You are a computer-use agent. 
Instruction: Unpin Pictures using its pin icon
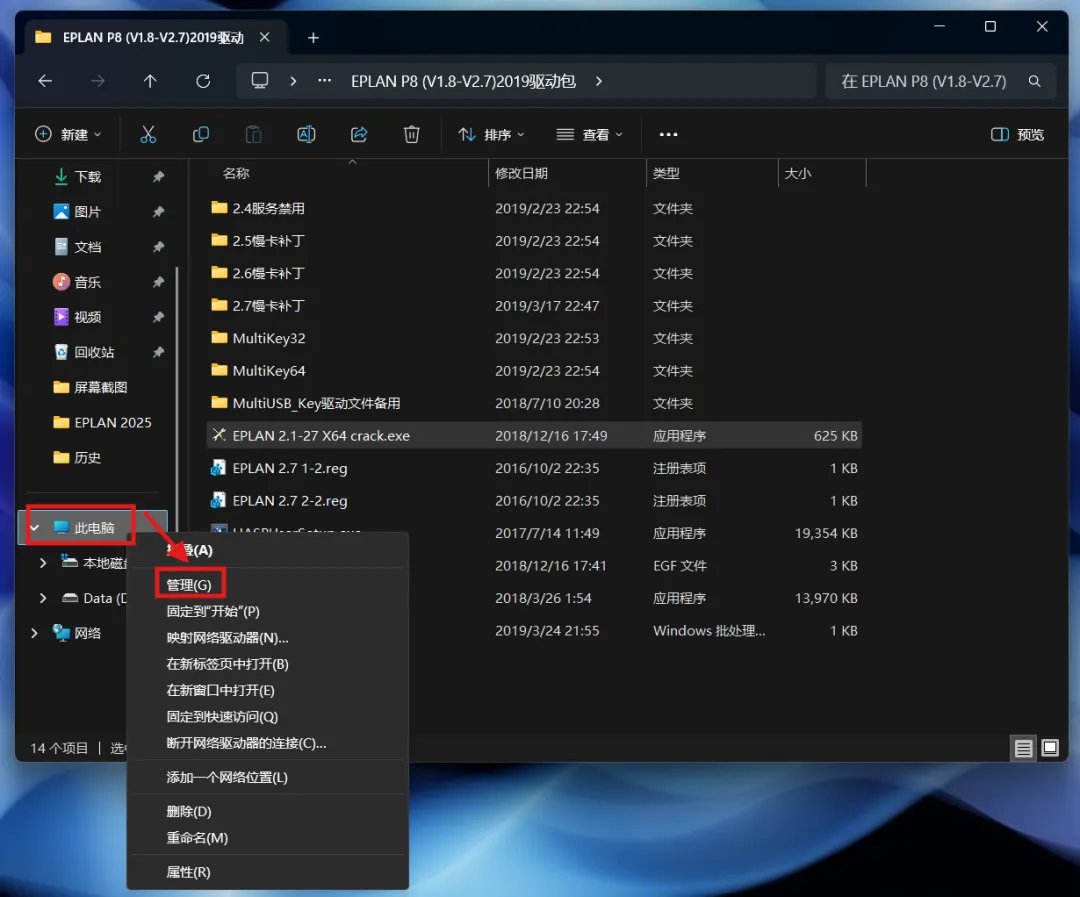(158, 212)
